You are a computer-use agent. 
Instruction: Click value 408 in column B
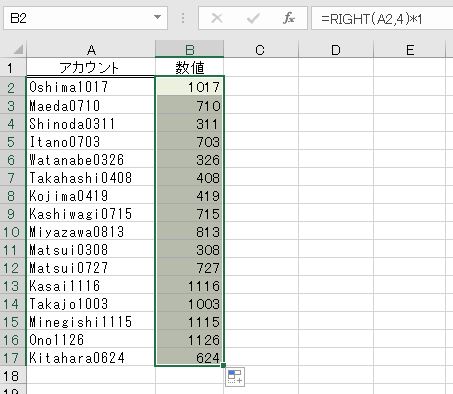pyautogui.click(x=190, y=177)
